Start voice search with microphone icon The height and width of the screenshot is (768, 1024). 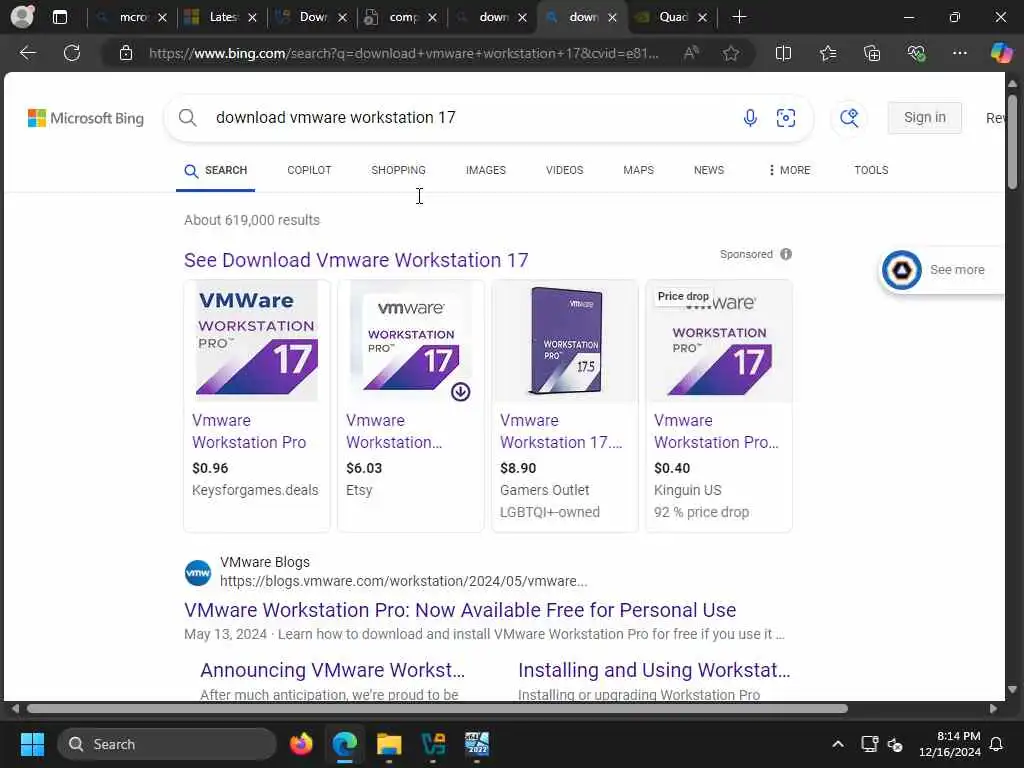(750, 118)
